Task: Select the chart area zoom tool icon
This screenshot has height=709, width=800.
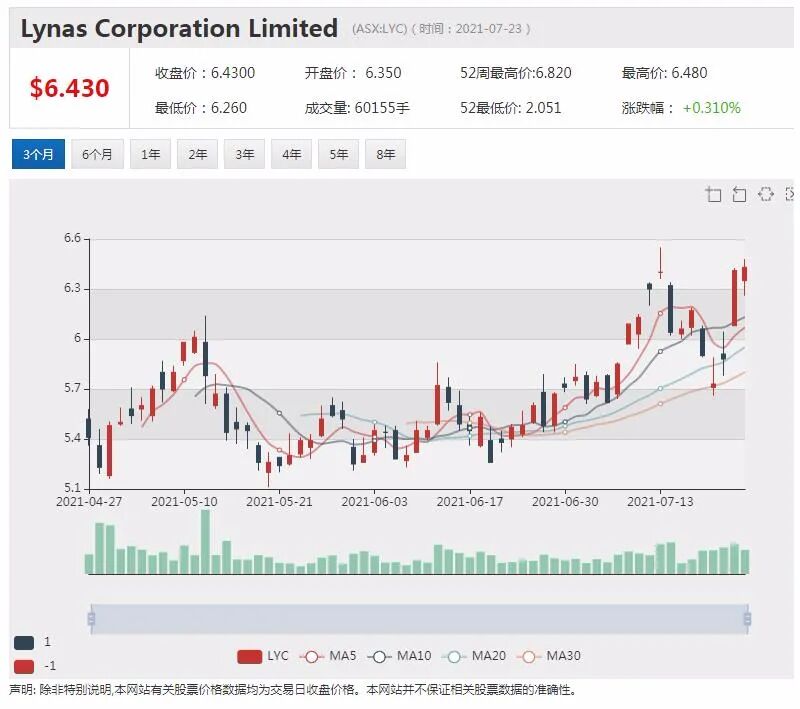Action: tap(714, 194)
